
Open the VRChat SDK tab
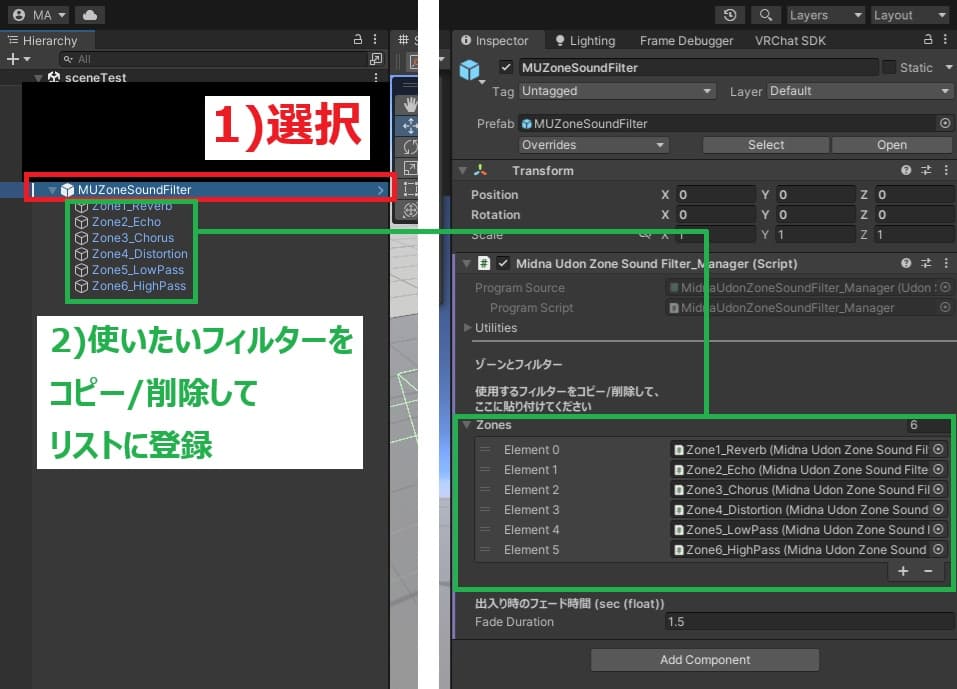pos(790,41)
